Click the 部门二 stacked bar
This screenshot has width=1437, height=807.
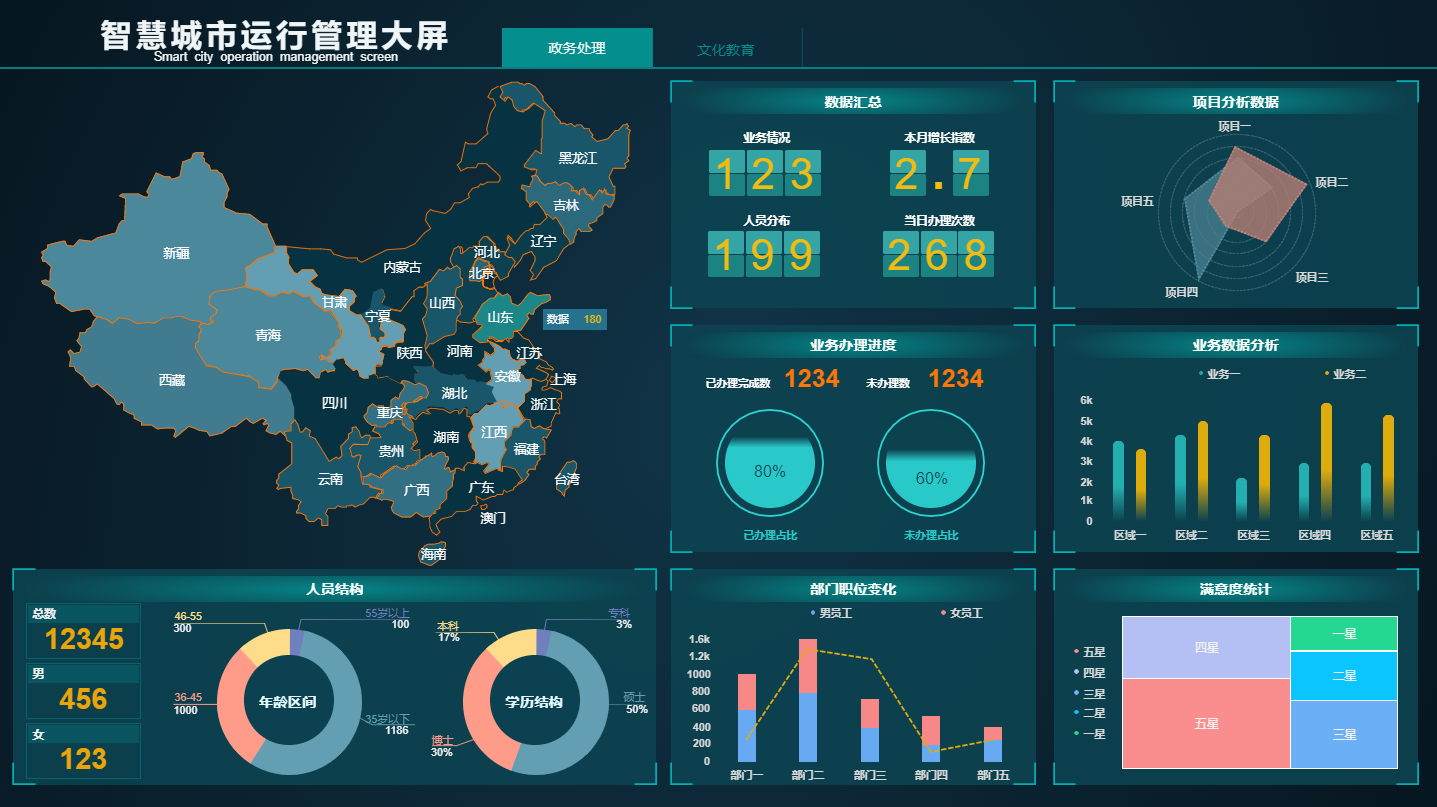point(808,700)
